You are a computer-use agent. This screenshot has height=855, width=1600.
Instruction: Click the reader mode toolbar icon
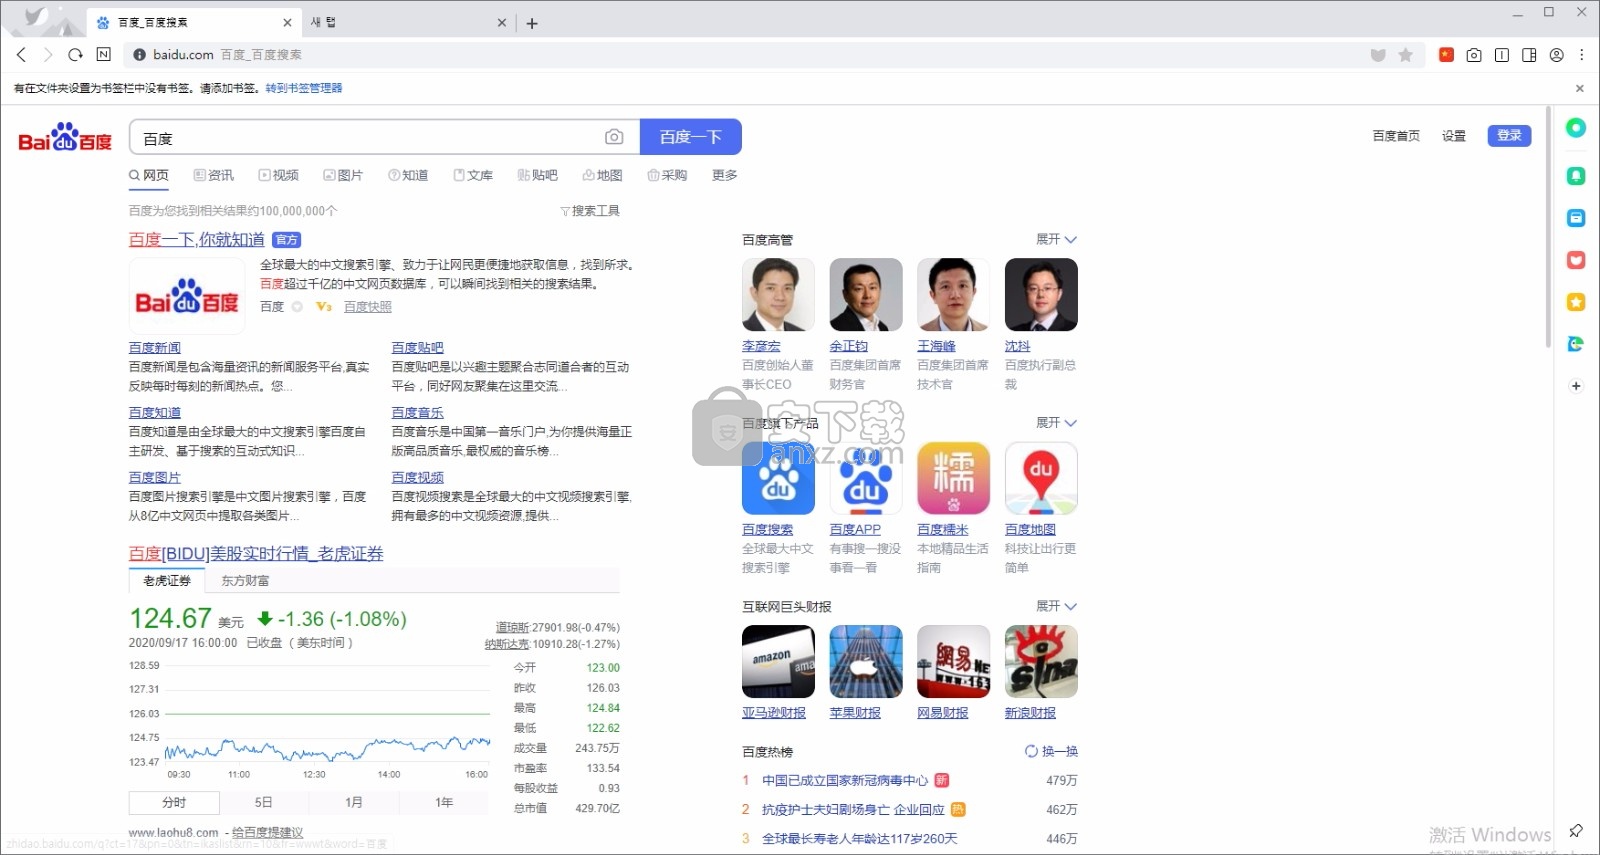[1501, 55]
